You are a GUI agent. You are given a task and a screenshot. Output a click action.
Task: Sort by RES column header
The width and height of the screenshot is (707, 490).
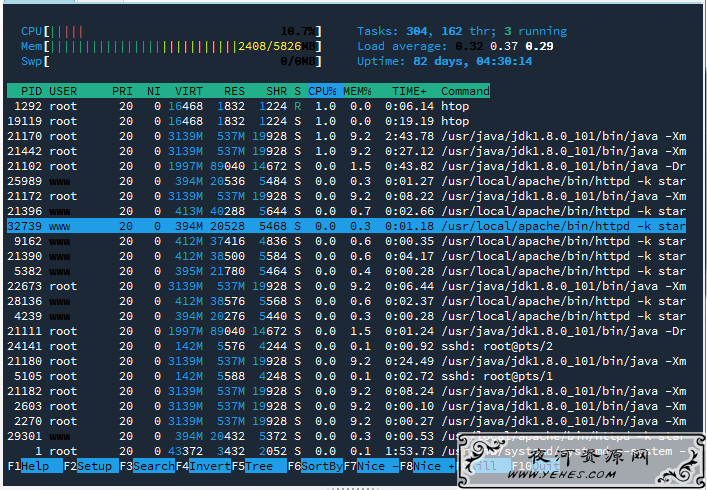(x=234, y=91)
